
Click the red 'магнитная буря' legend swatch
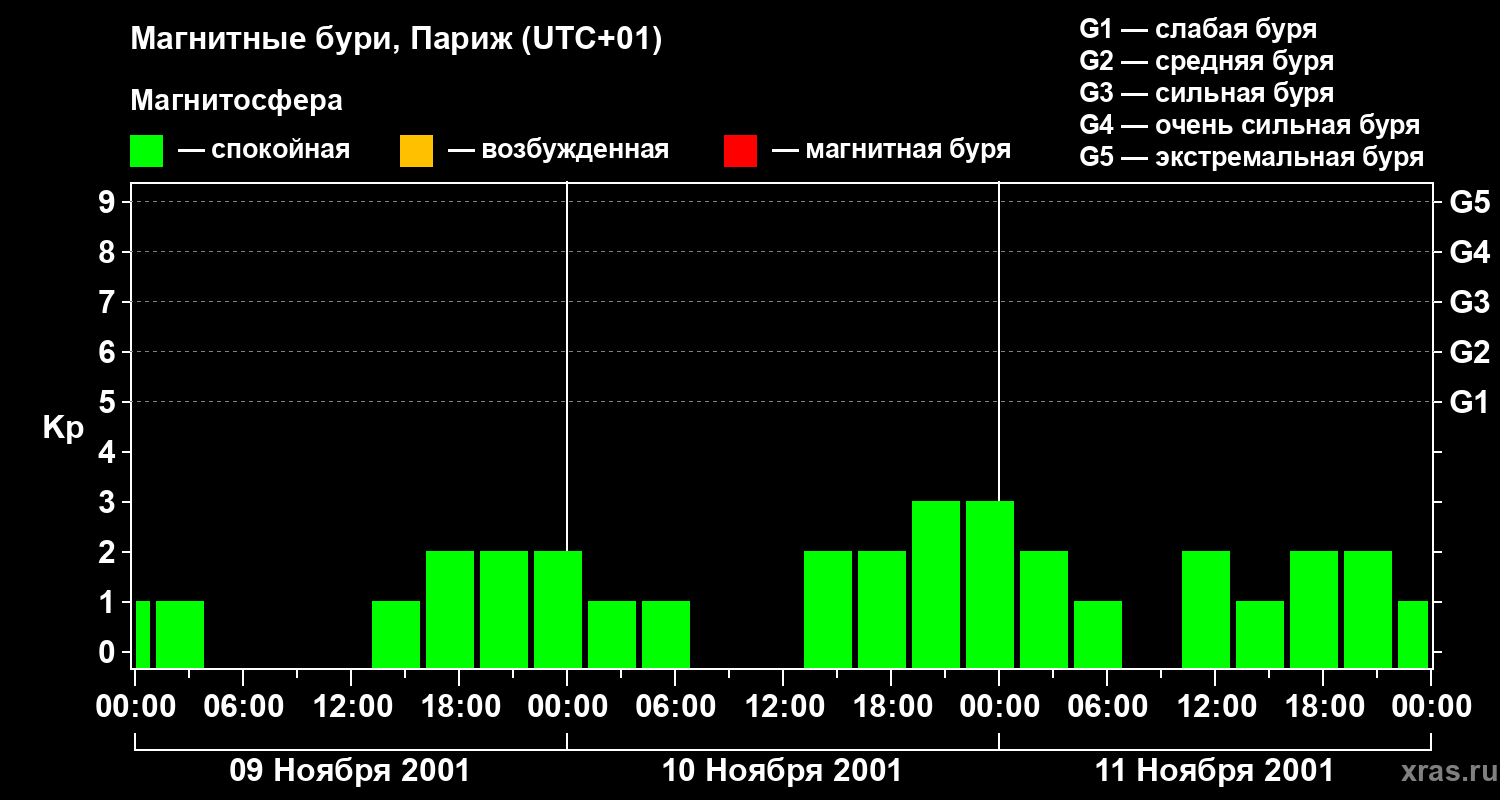click(x=740, y=151)
